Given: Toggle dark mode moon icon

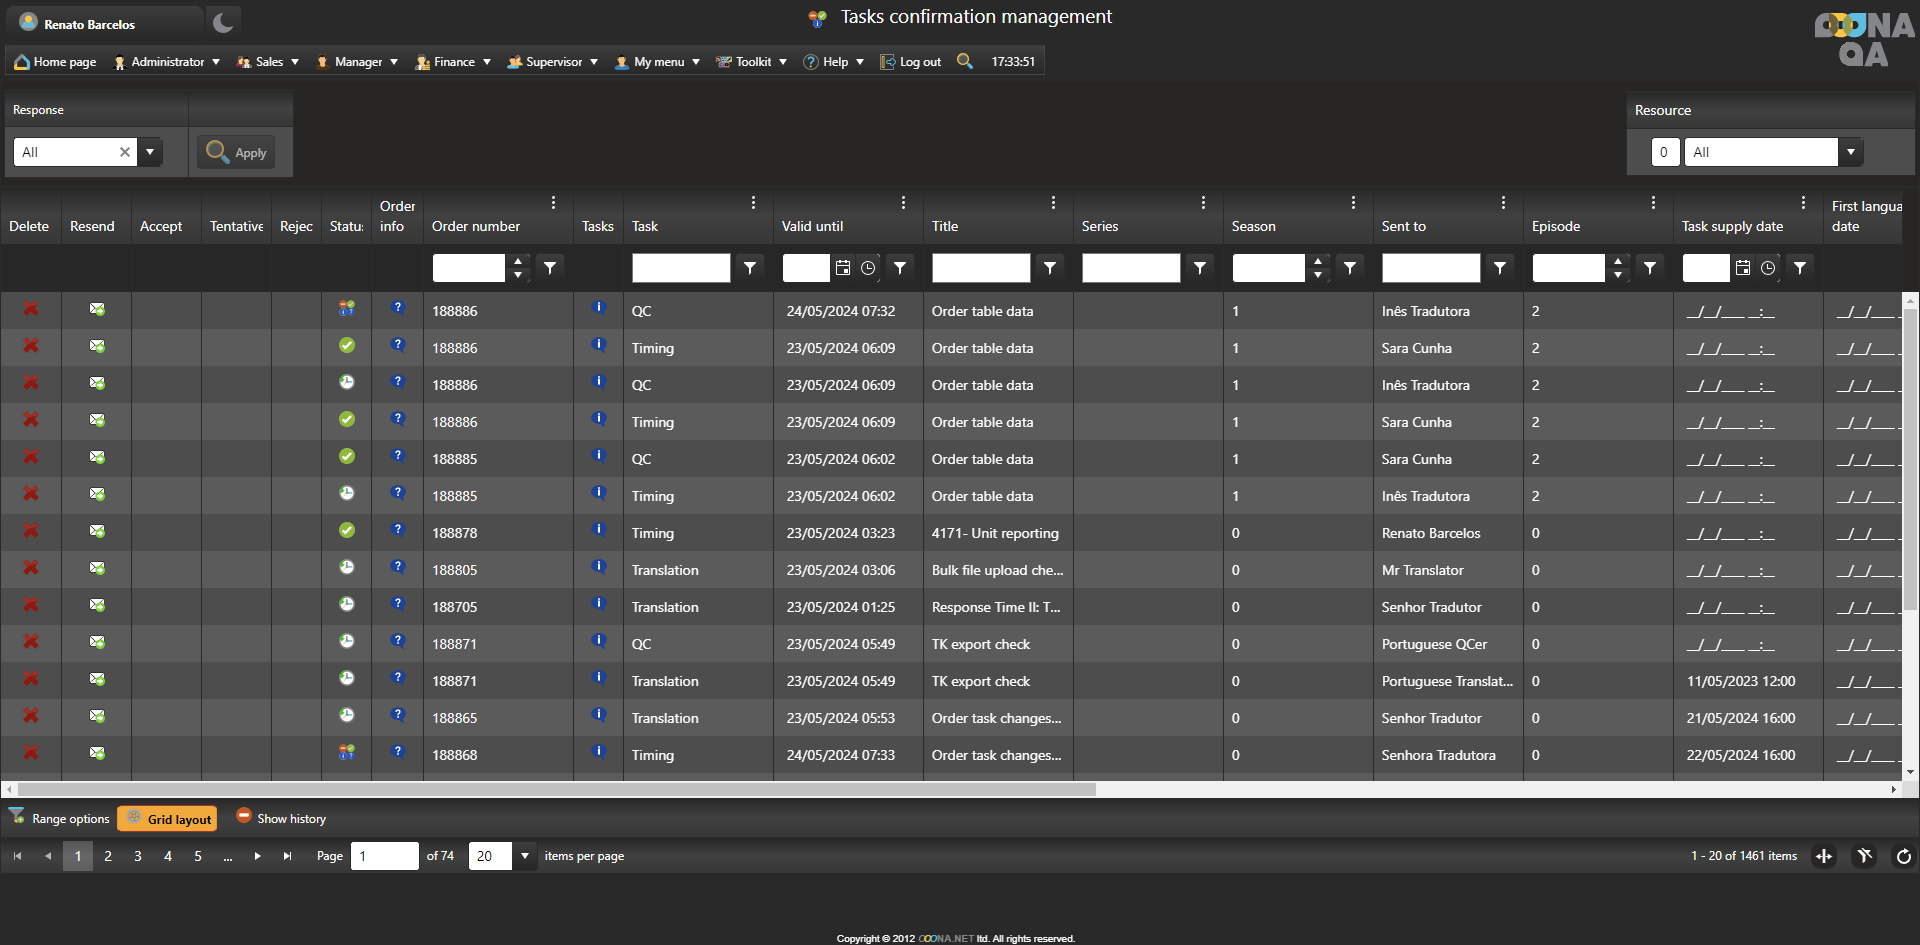Looking at the screenshot, I should tap(223, 22).
